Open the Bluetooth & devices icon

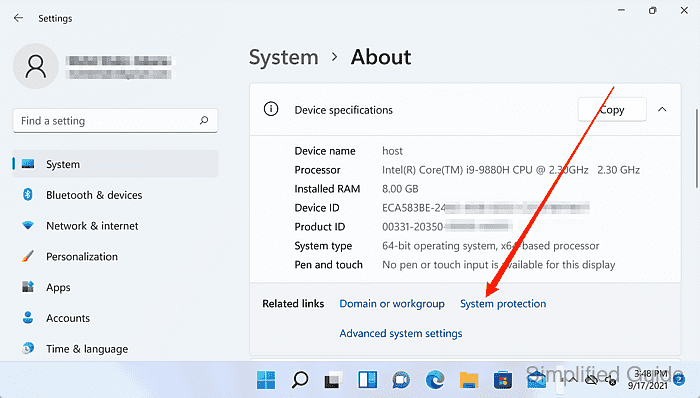pyautogui.click(x=28, y=195)
